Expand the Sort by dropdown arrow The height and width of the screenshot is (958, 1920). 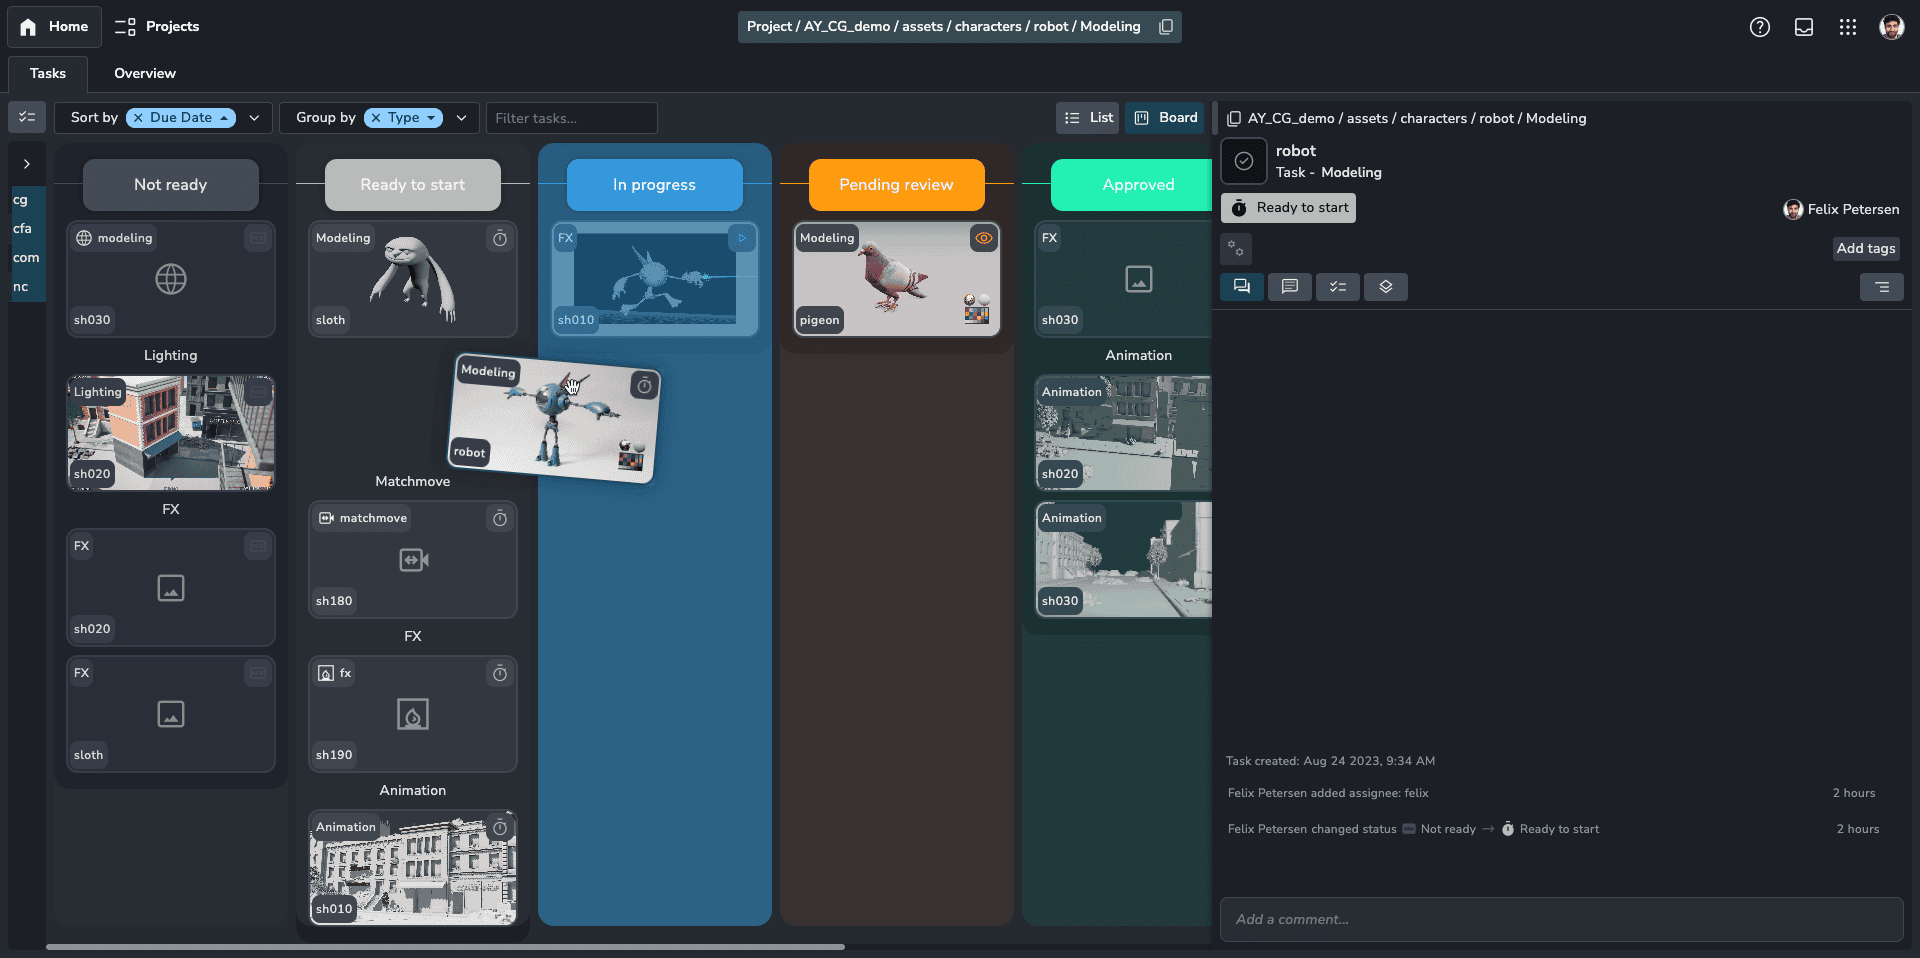[254, 117]
